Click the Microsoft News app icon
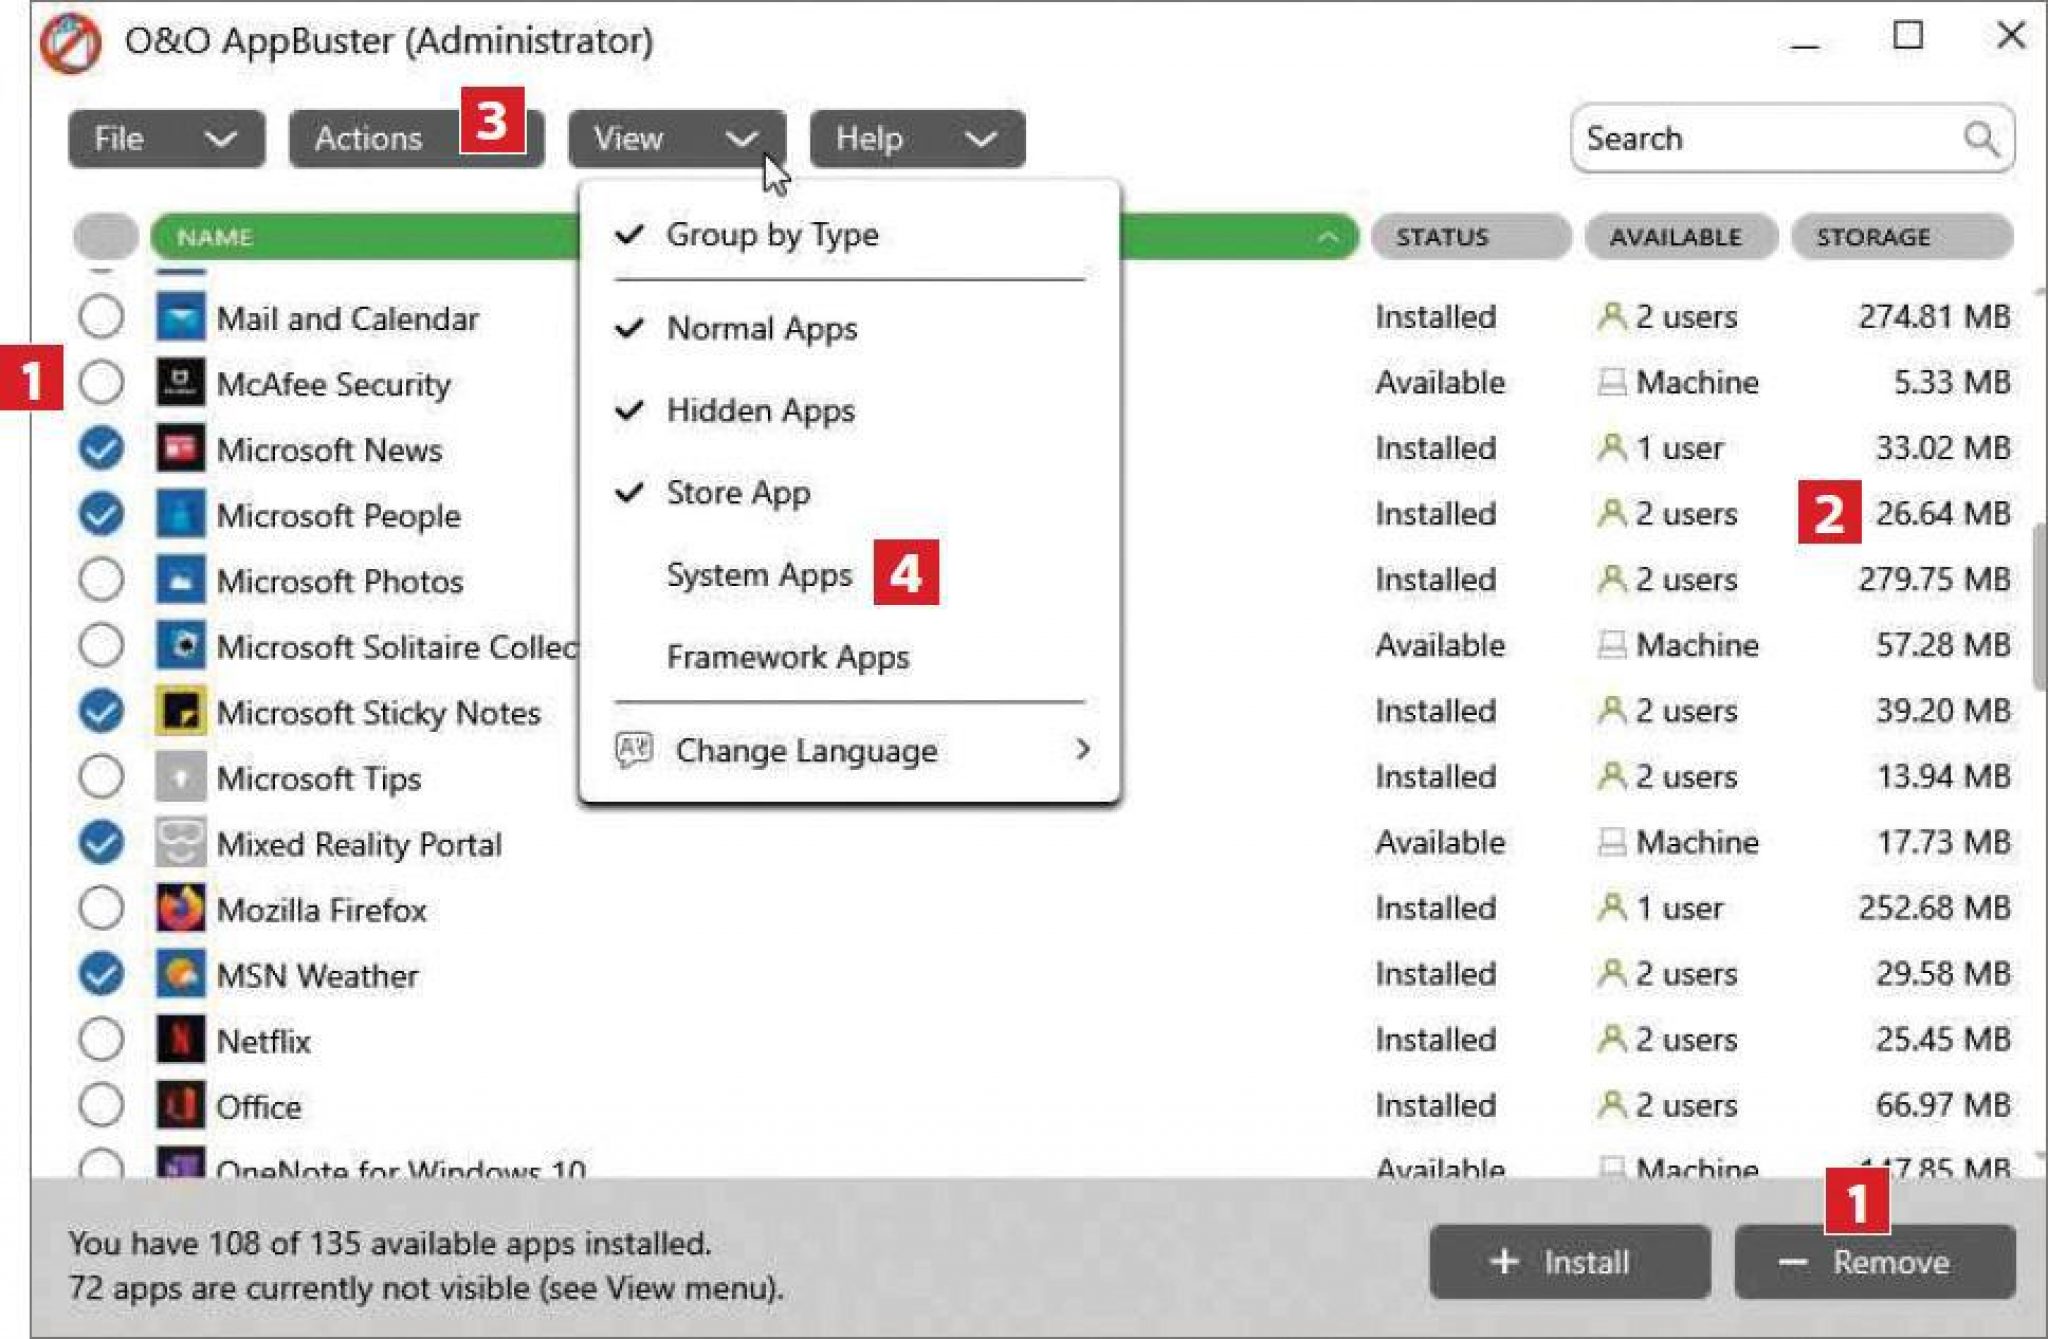 [181, 449]
